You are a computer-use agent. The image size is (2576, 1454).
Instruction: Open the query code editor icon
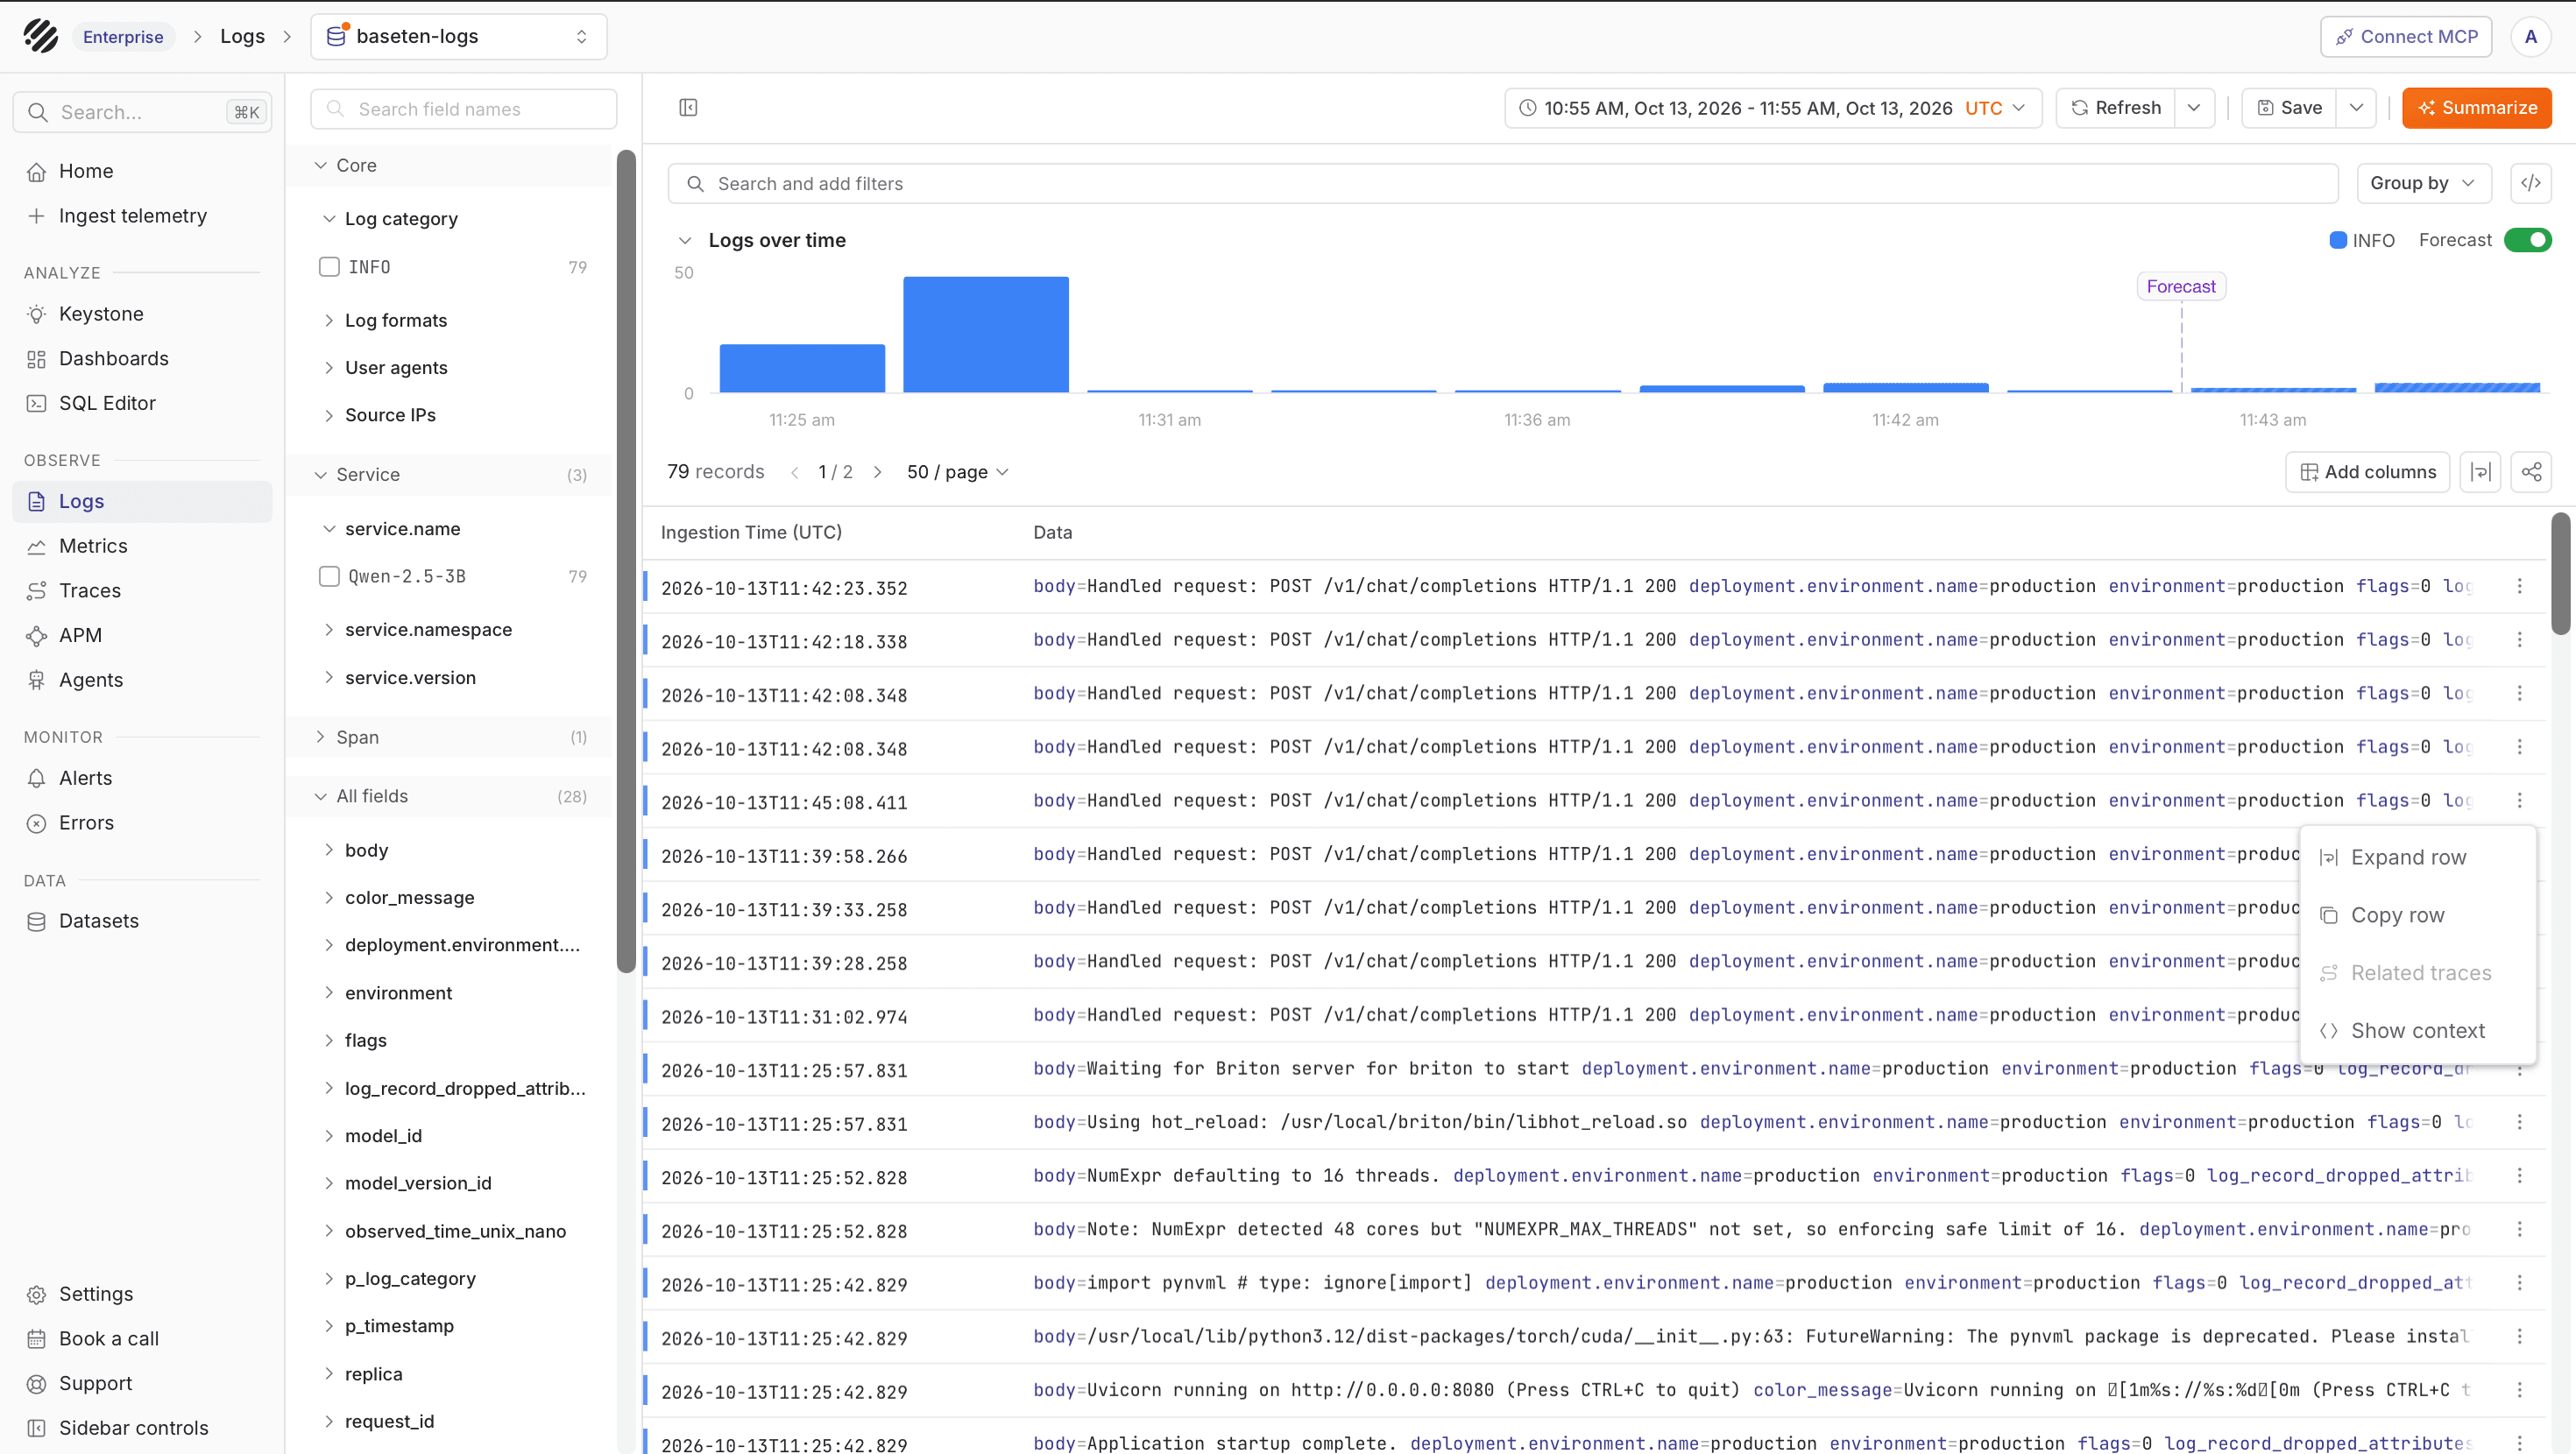point(2530,183)
